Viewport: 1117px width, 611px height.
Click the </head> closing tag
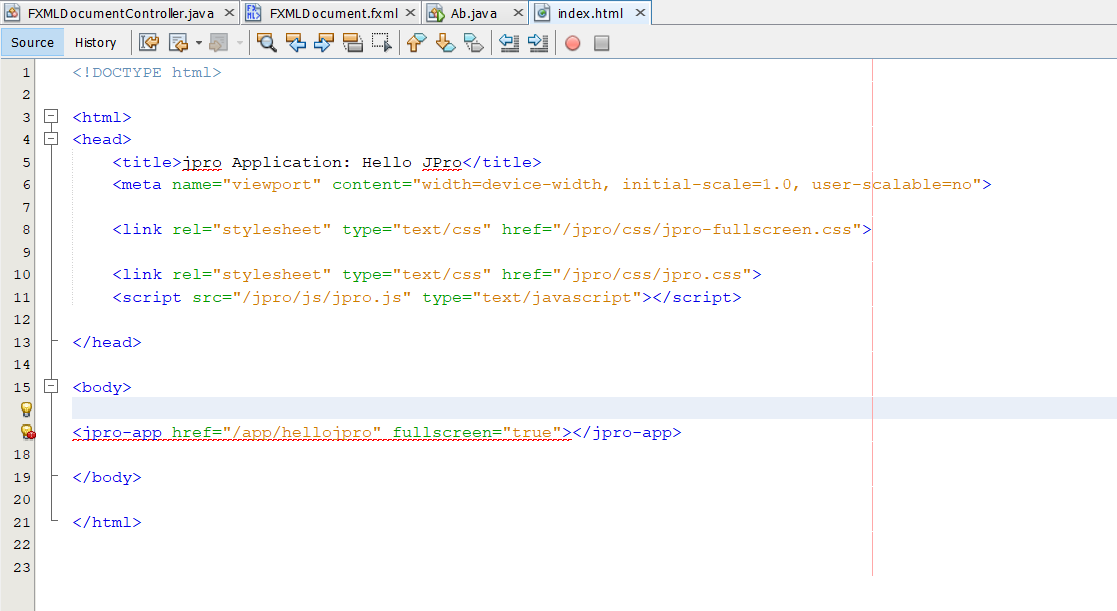pos(107,343)
